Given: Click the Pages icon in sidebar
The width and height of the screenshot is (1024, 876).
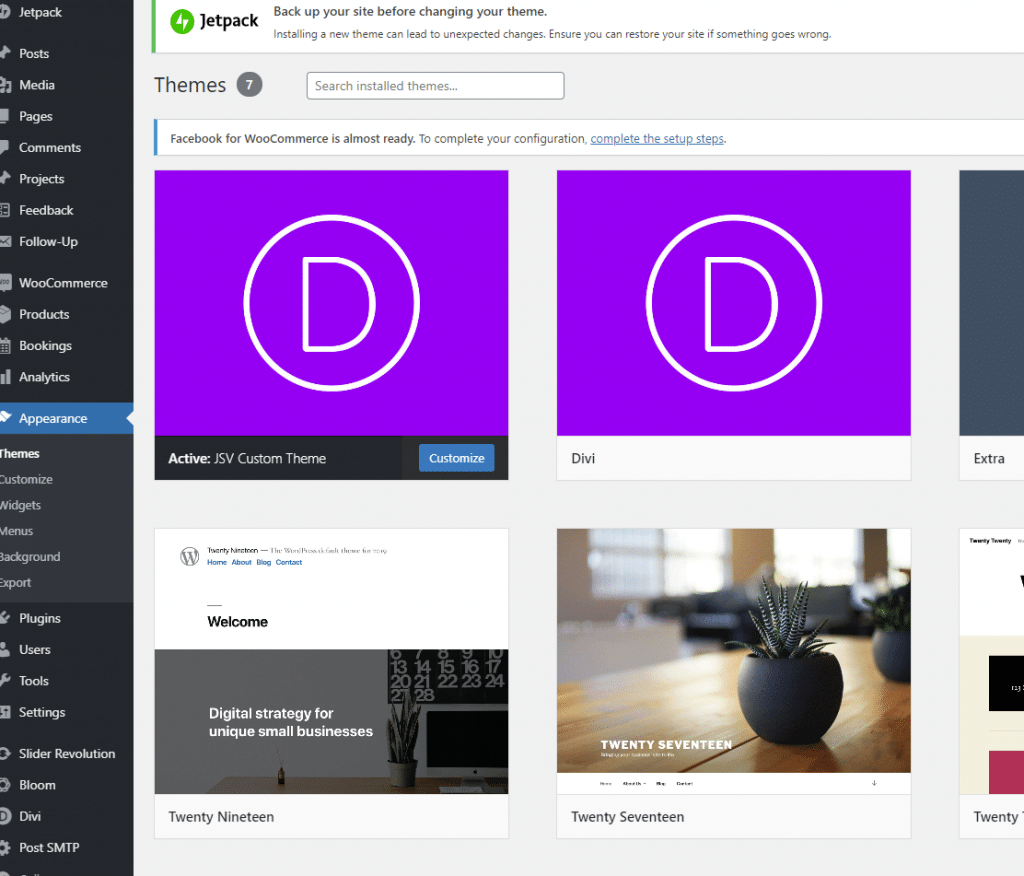Looking at the screenshot, I should (x=5, y=116).
